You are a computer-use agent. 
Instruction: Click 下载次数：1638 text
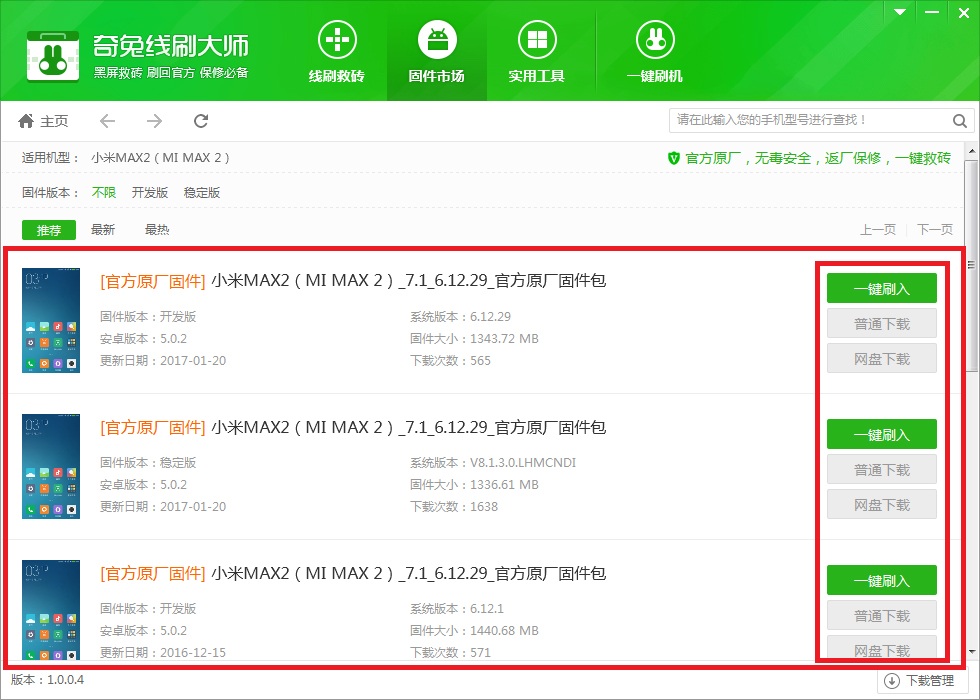[x=454, y=506]
